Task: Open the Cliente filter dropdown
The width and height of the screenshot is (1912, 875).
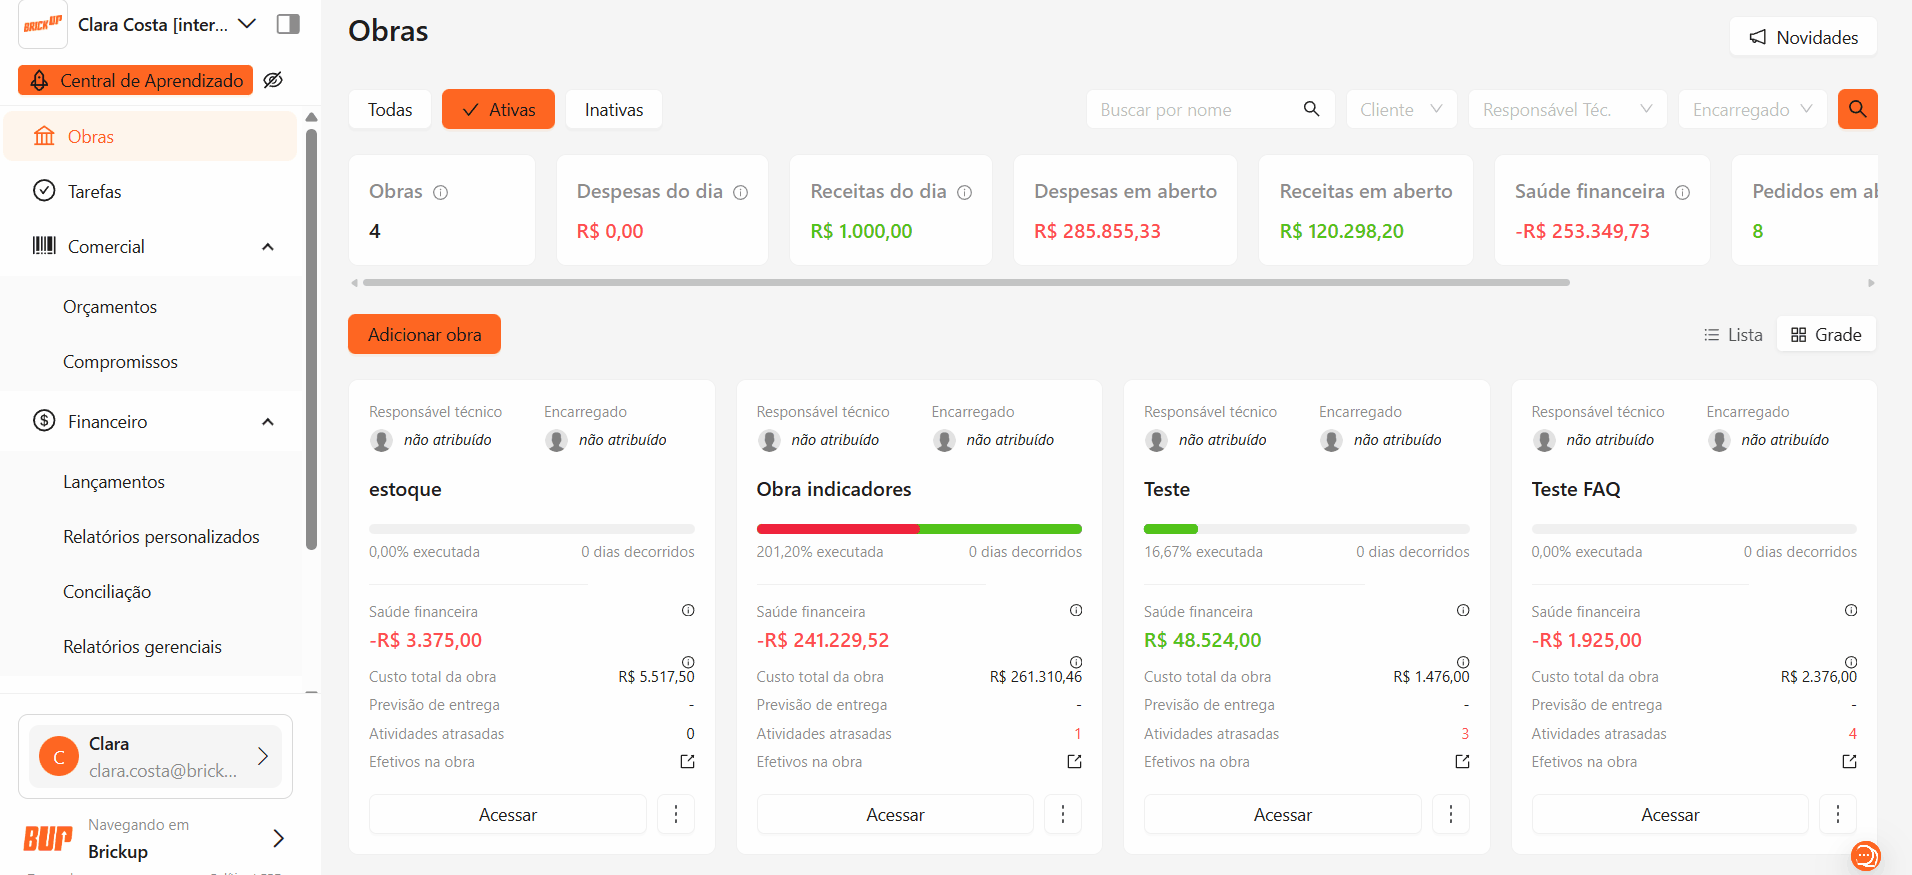Action: (1401, 109)
